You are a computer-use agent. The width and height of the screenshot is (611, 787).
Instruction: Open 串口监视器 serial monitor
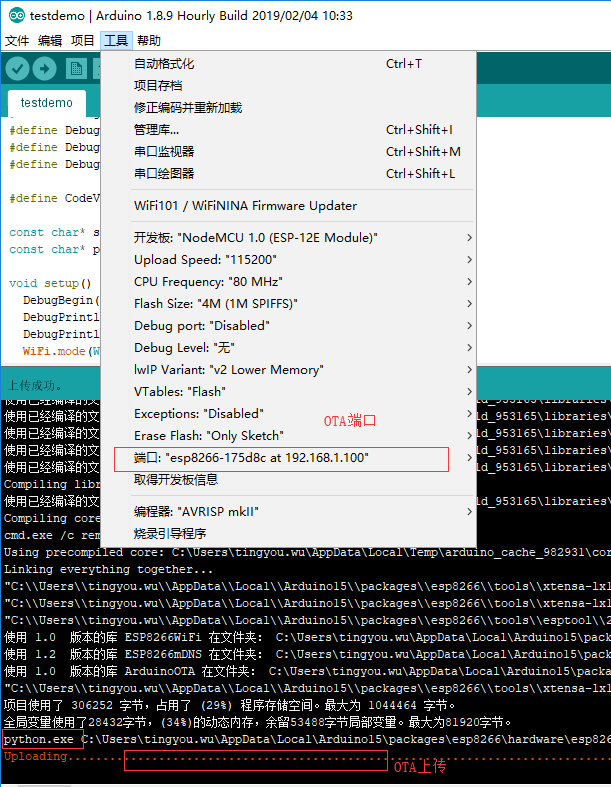288,152
